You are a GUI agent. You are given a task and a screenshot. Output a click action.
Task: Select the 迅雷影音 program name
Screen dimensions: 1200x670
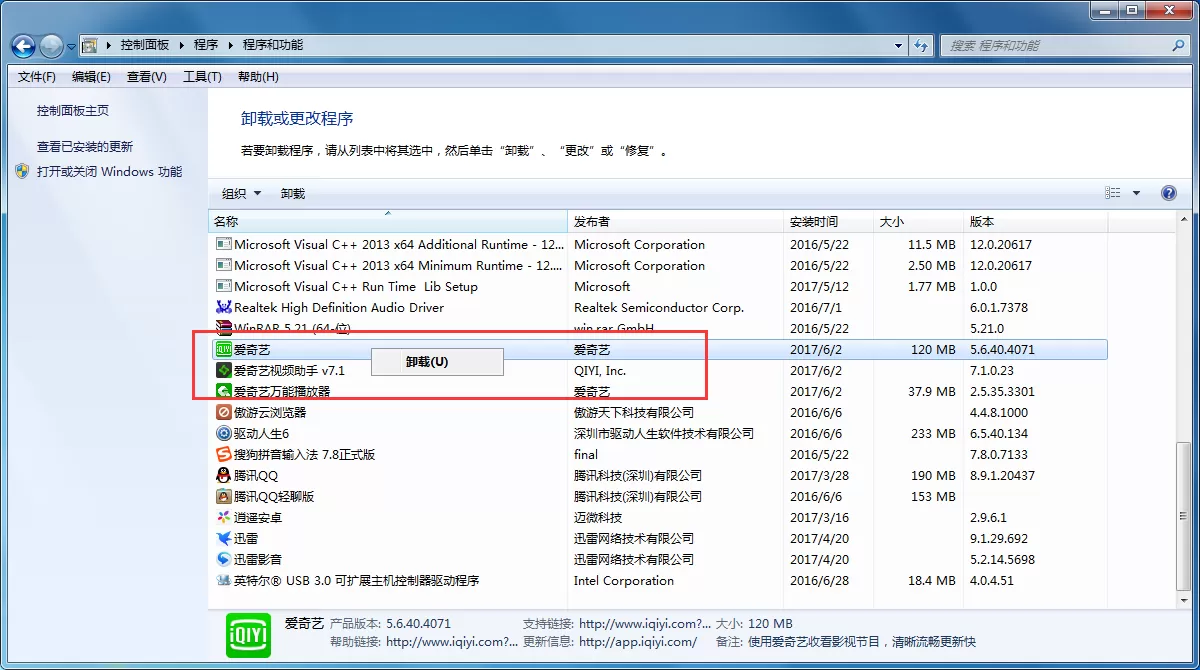[x=258, y=560]
